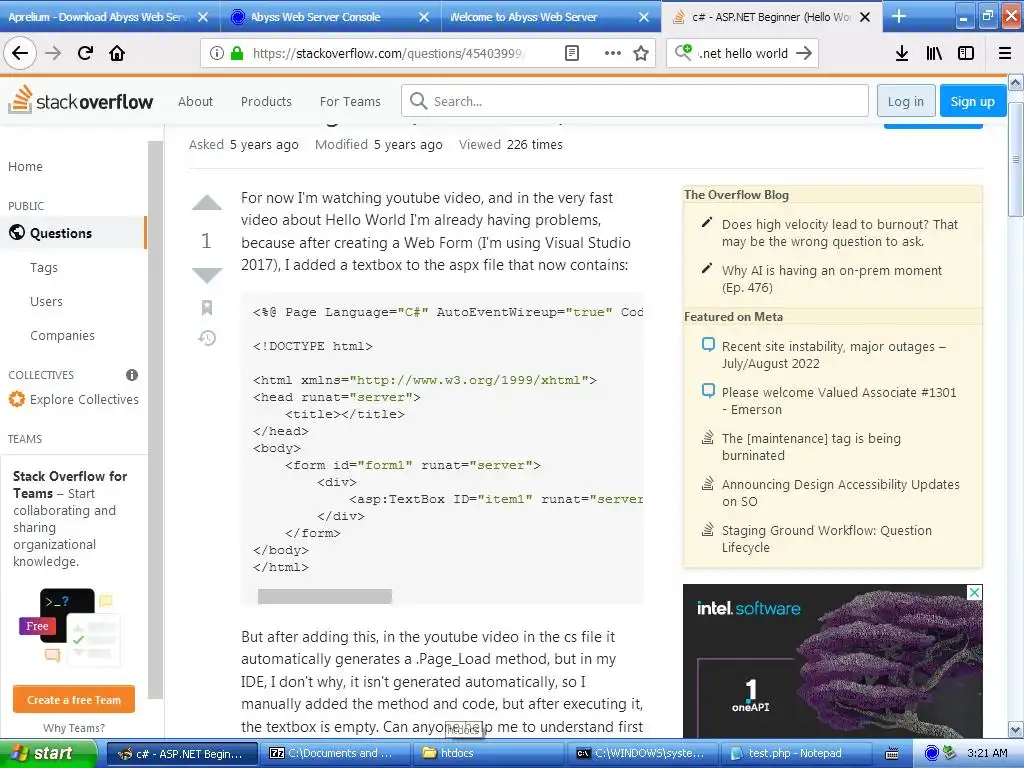Click the Log in button
This screenshot has height=768, width=1024.
click(905, 101)
